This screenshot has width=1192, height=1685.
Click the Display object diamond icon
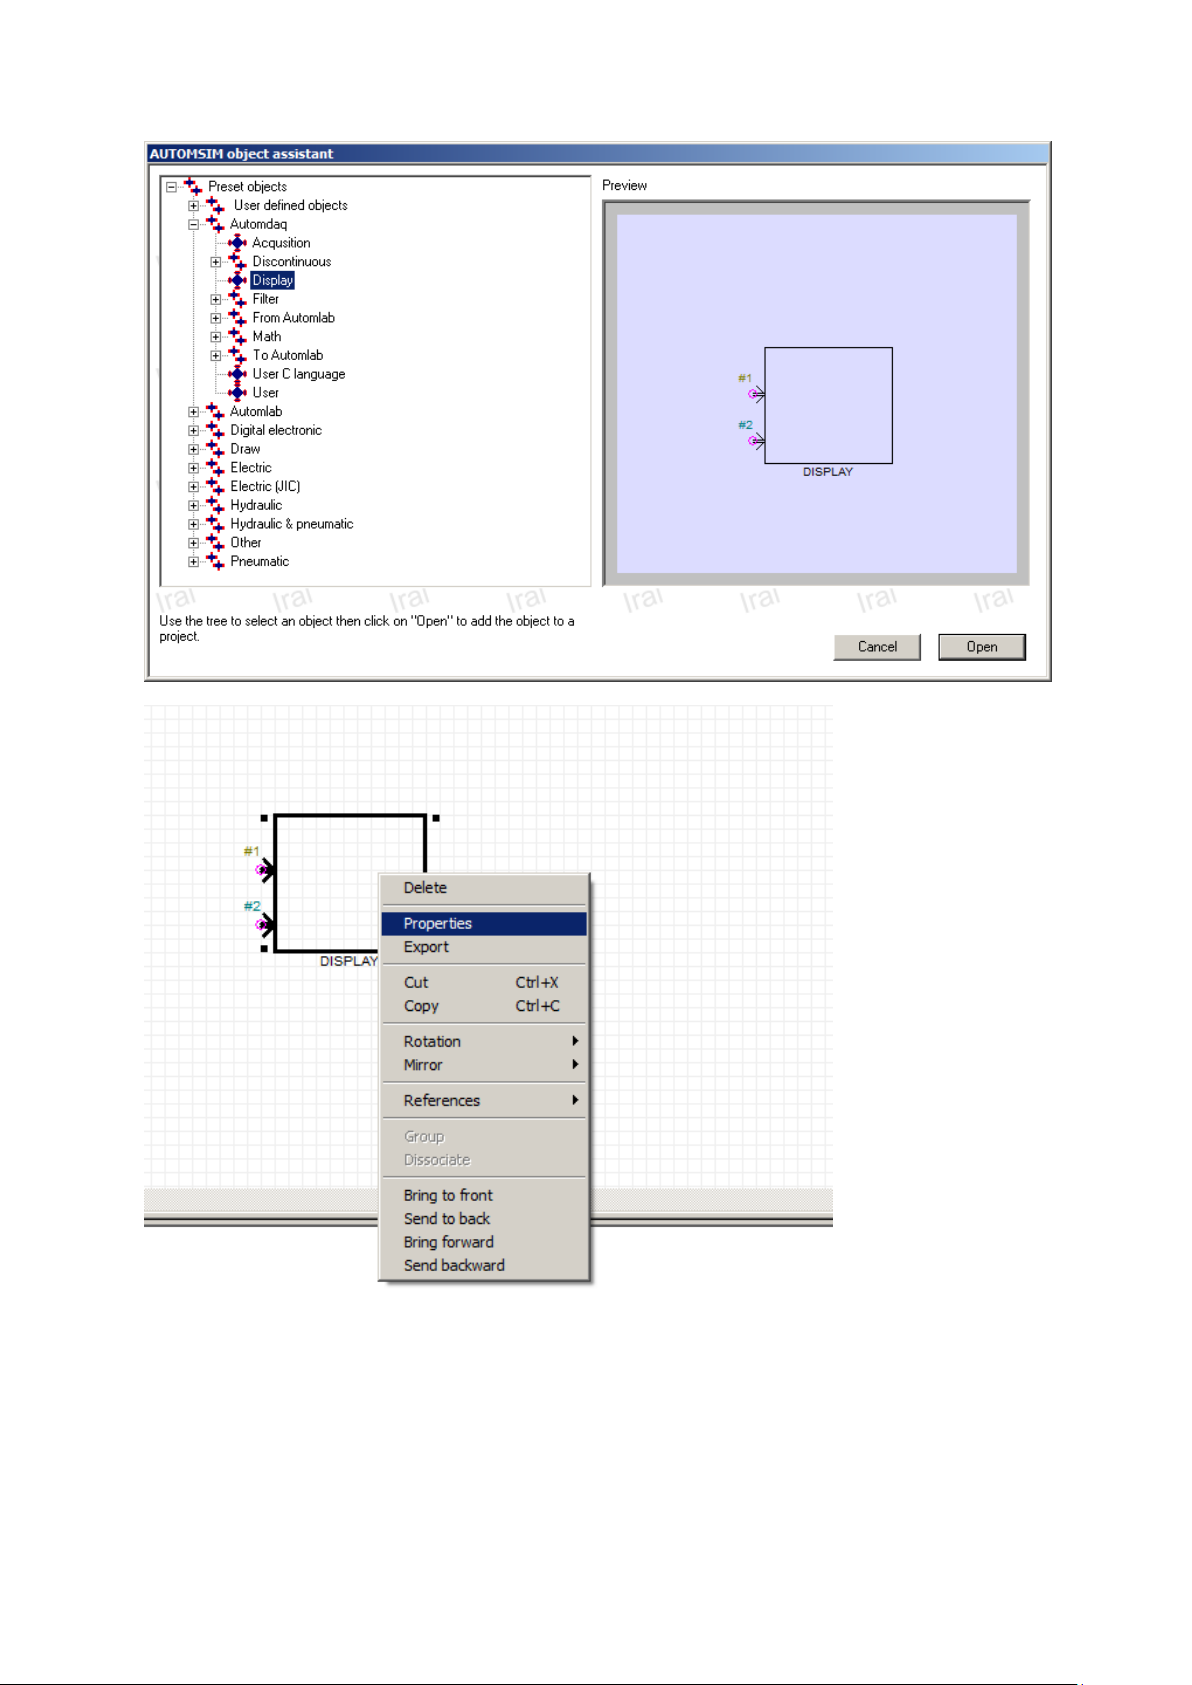pyautogui.click(x=237, y=280)
